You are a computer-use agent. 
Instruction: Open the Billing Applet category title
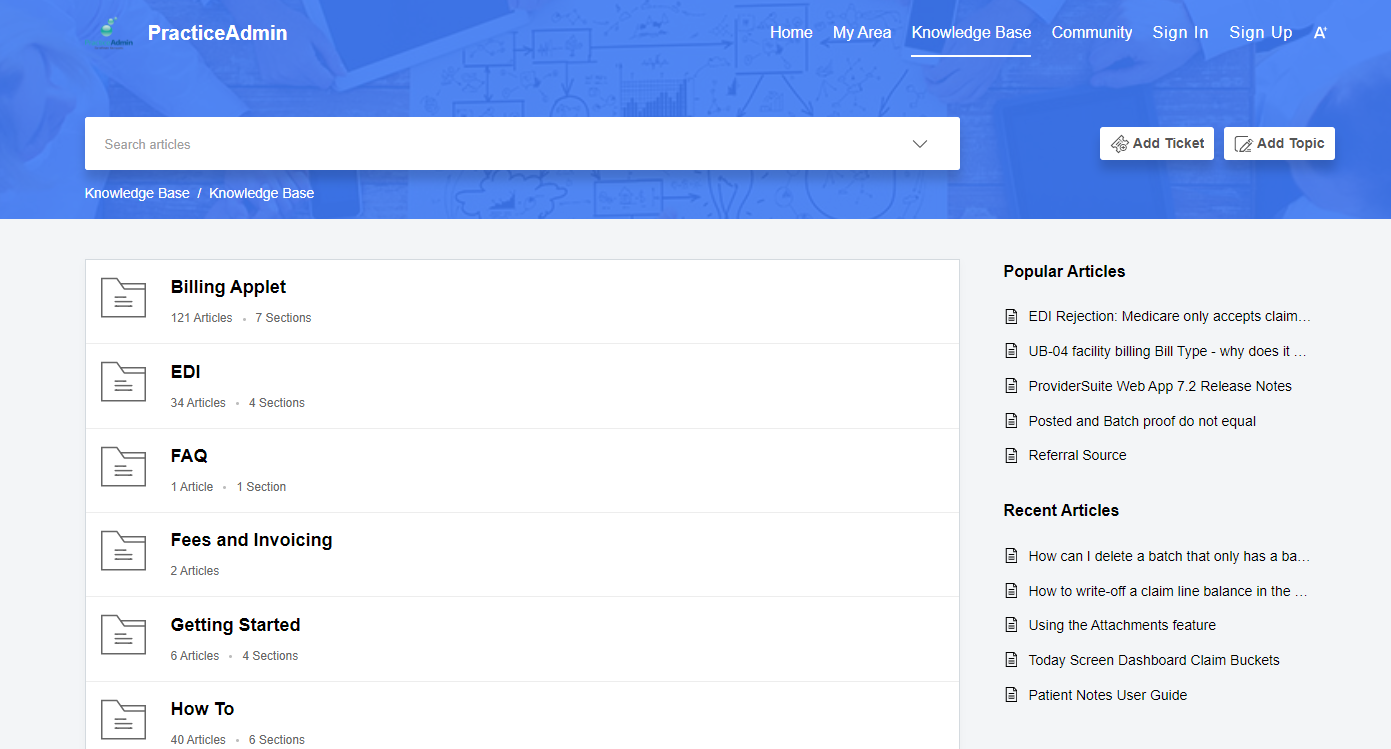tap(228, 287)
